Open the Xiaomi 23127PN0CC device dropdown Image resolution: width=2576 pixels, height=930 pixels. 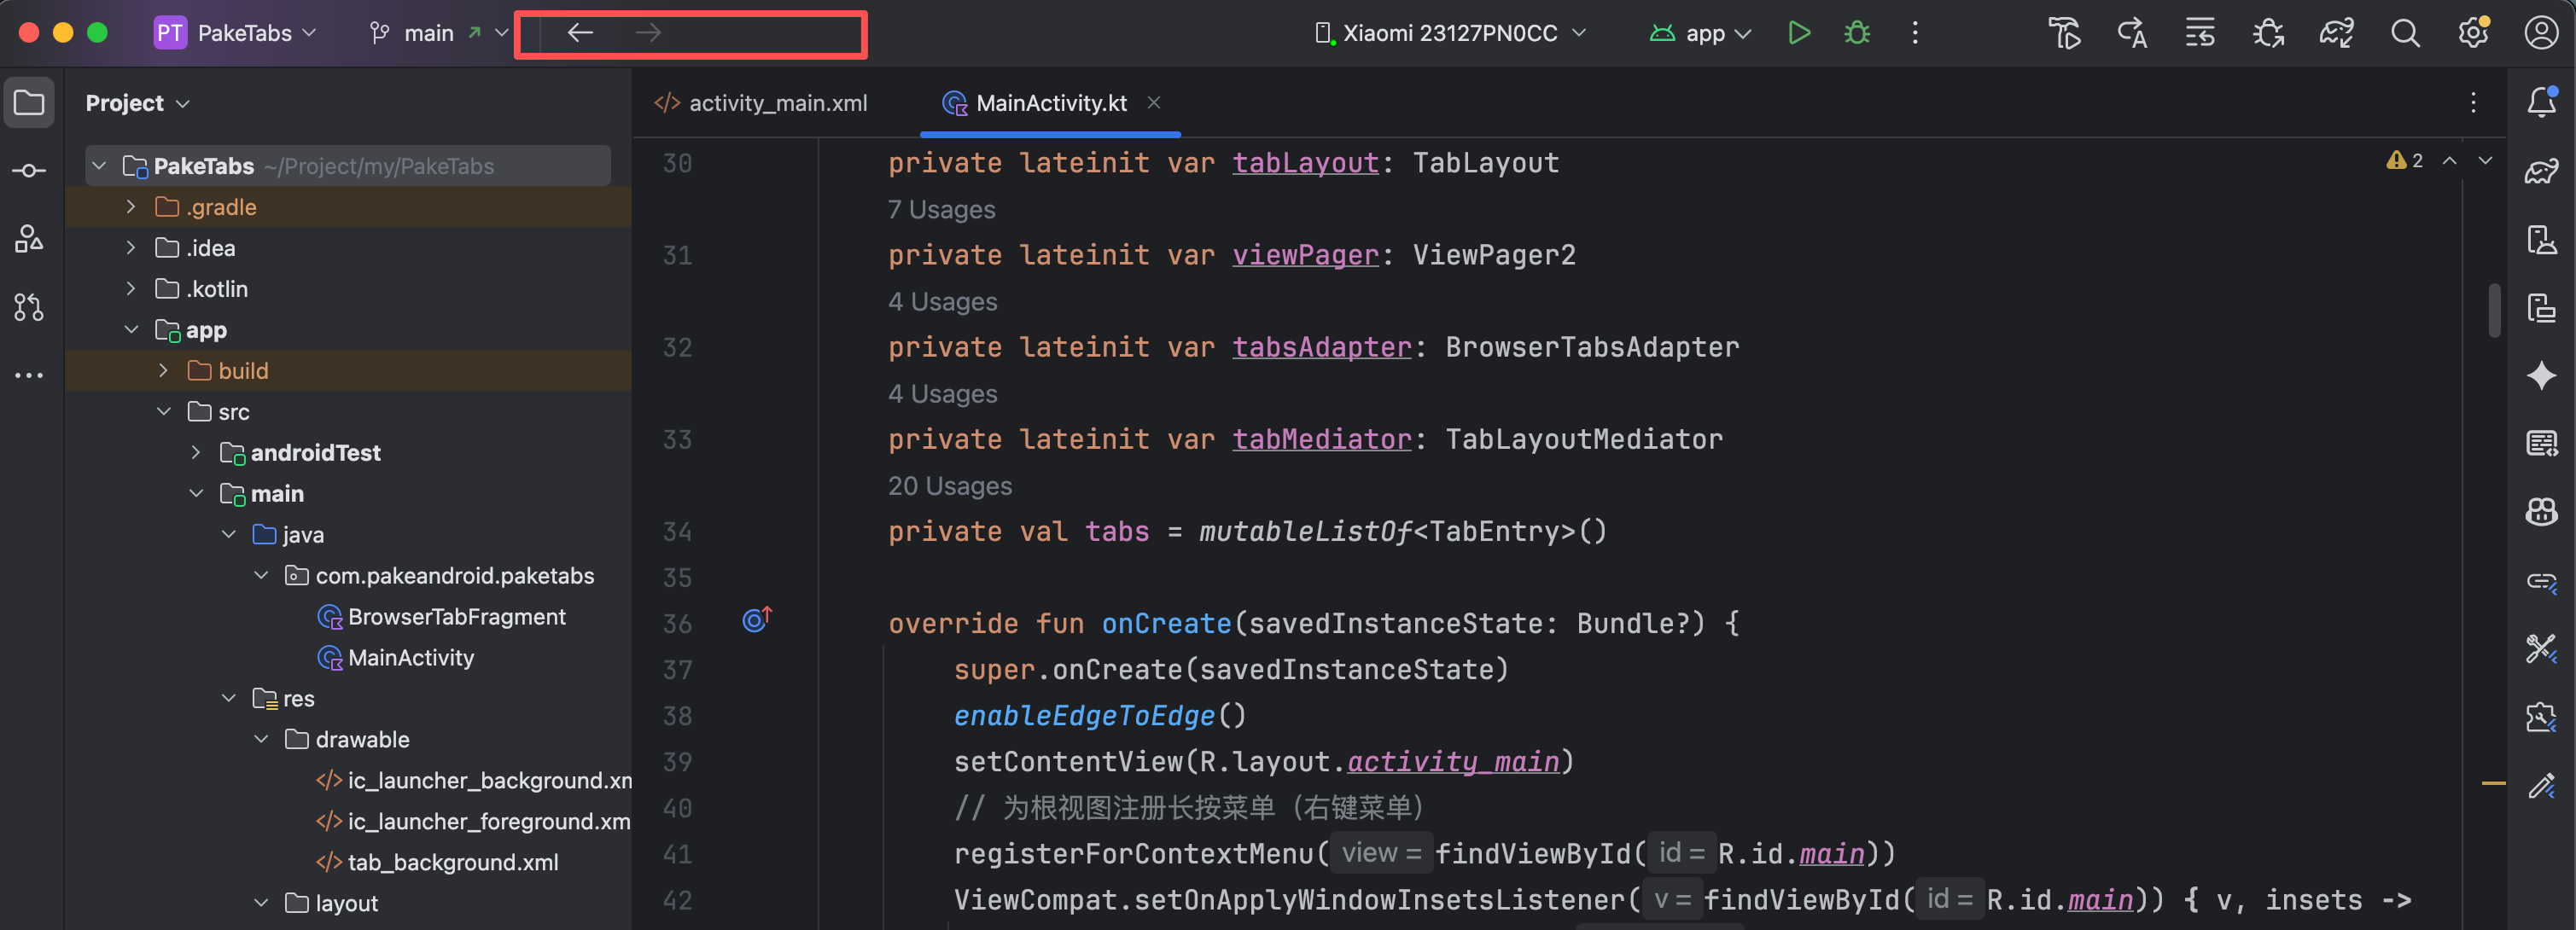pos(1450,33)
